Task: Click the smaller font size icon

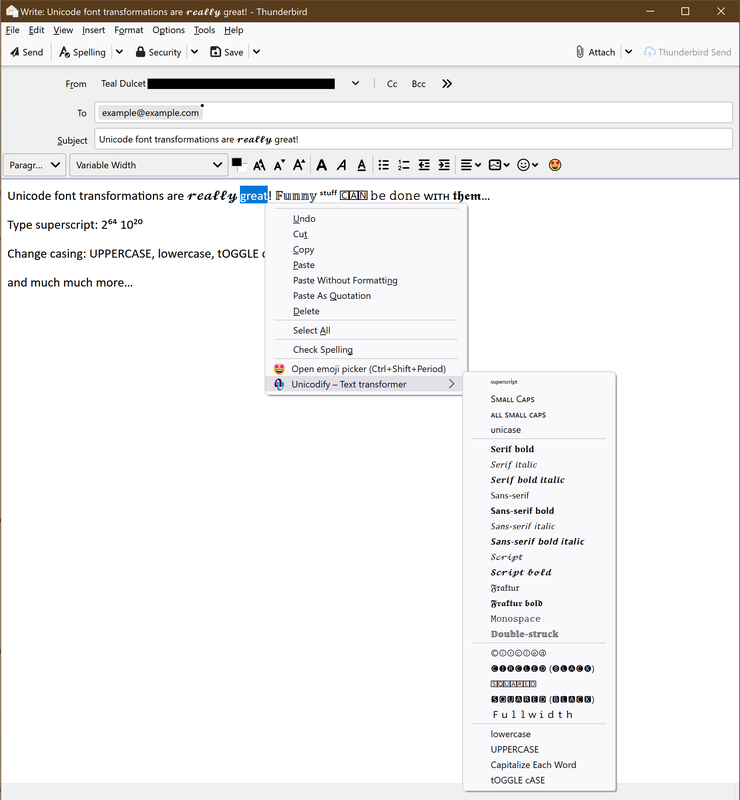Action: 279,165
